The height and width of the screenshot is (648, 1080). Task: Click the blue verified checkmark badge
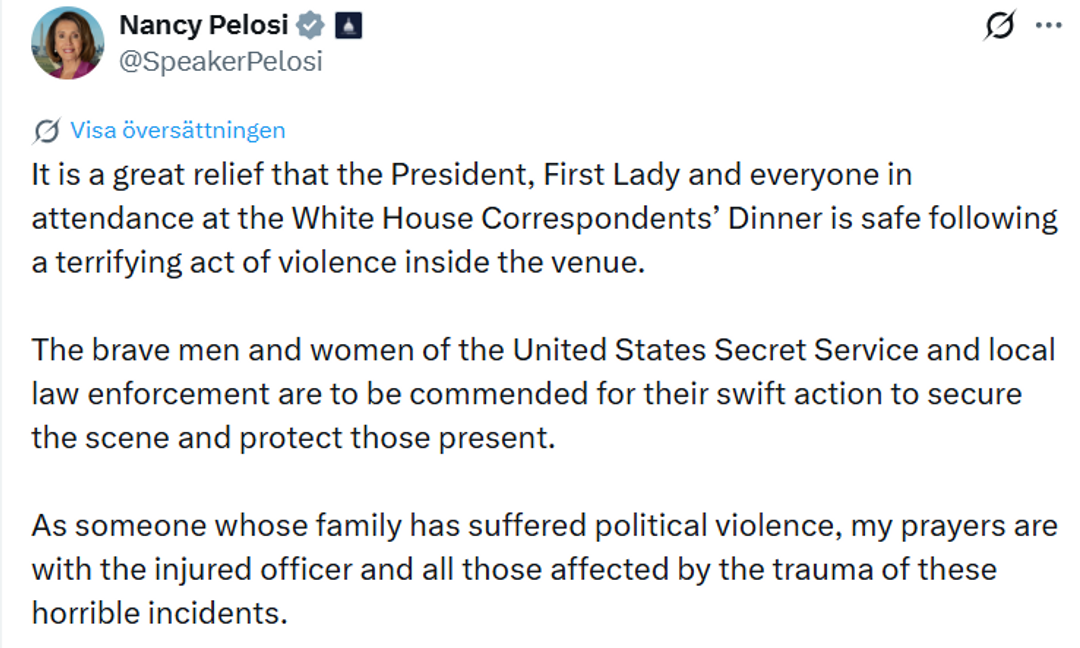pos(310,26)
